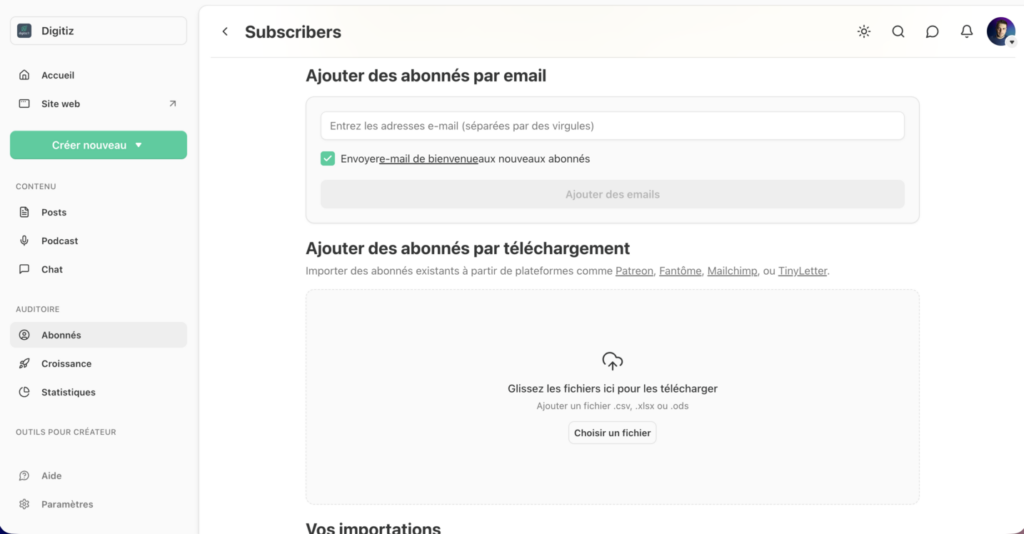Open the e-mail de bienvenue link
This screenshot has width=1024, height=534.
click(x=428, y=159)
